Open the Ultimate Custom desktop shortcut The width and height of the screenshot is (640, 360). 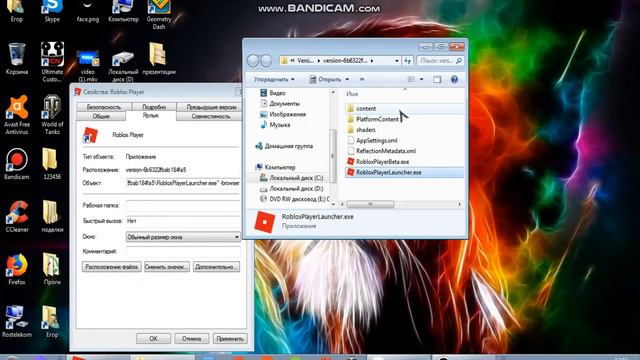52,62
